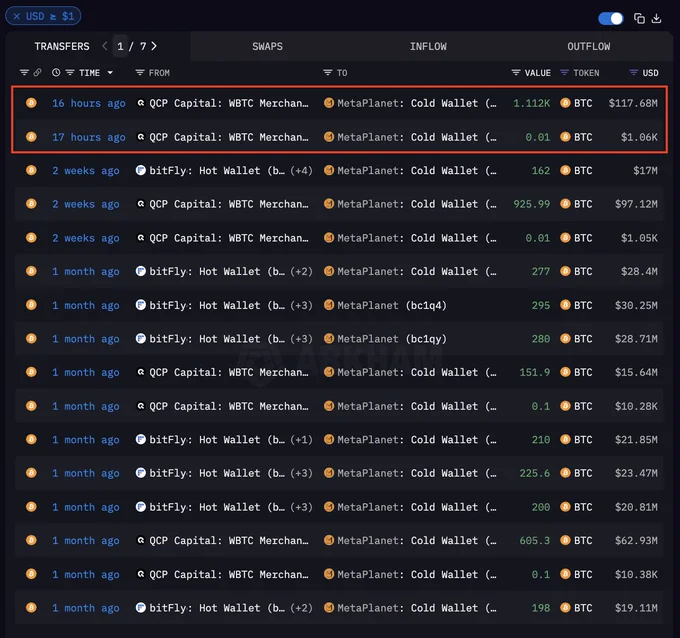
Task: Remove the USD ≥ $1 filter chip
Action: point(16,16)
